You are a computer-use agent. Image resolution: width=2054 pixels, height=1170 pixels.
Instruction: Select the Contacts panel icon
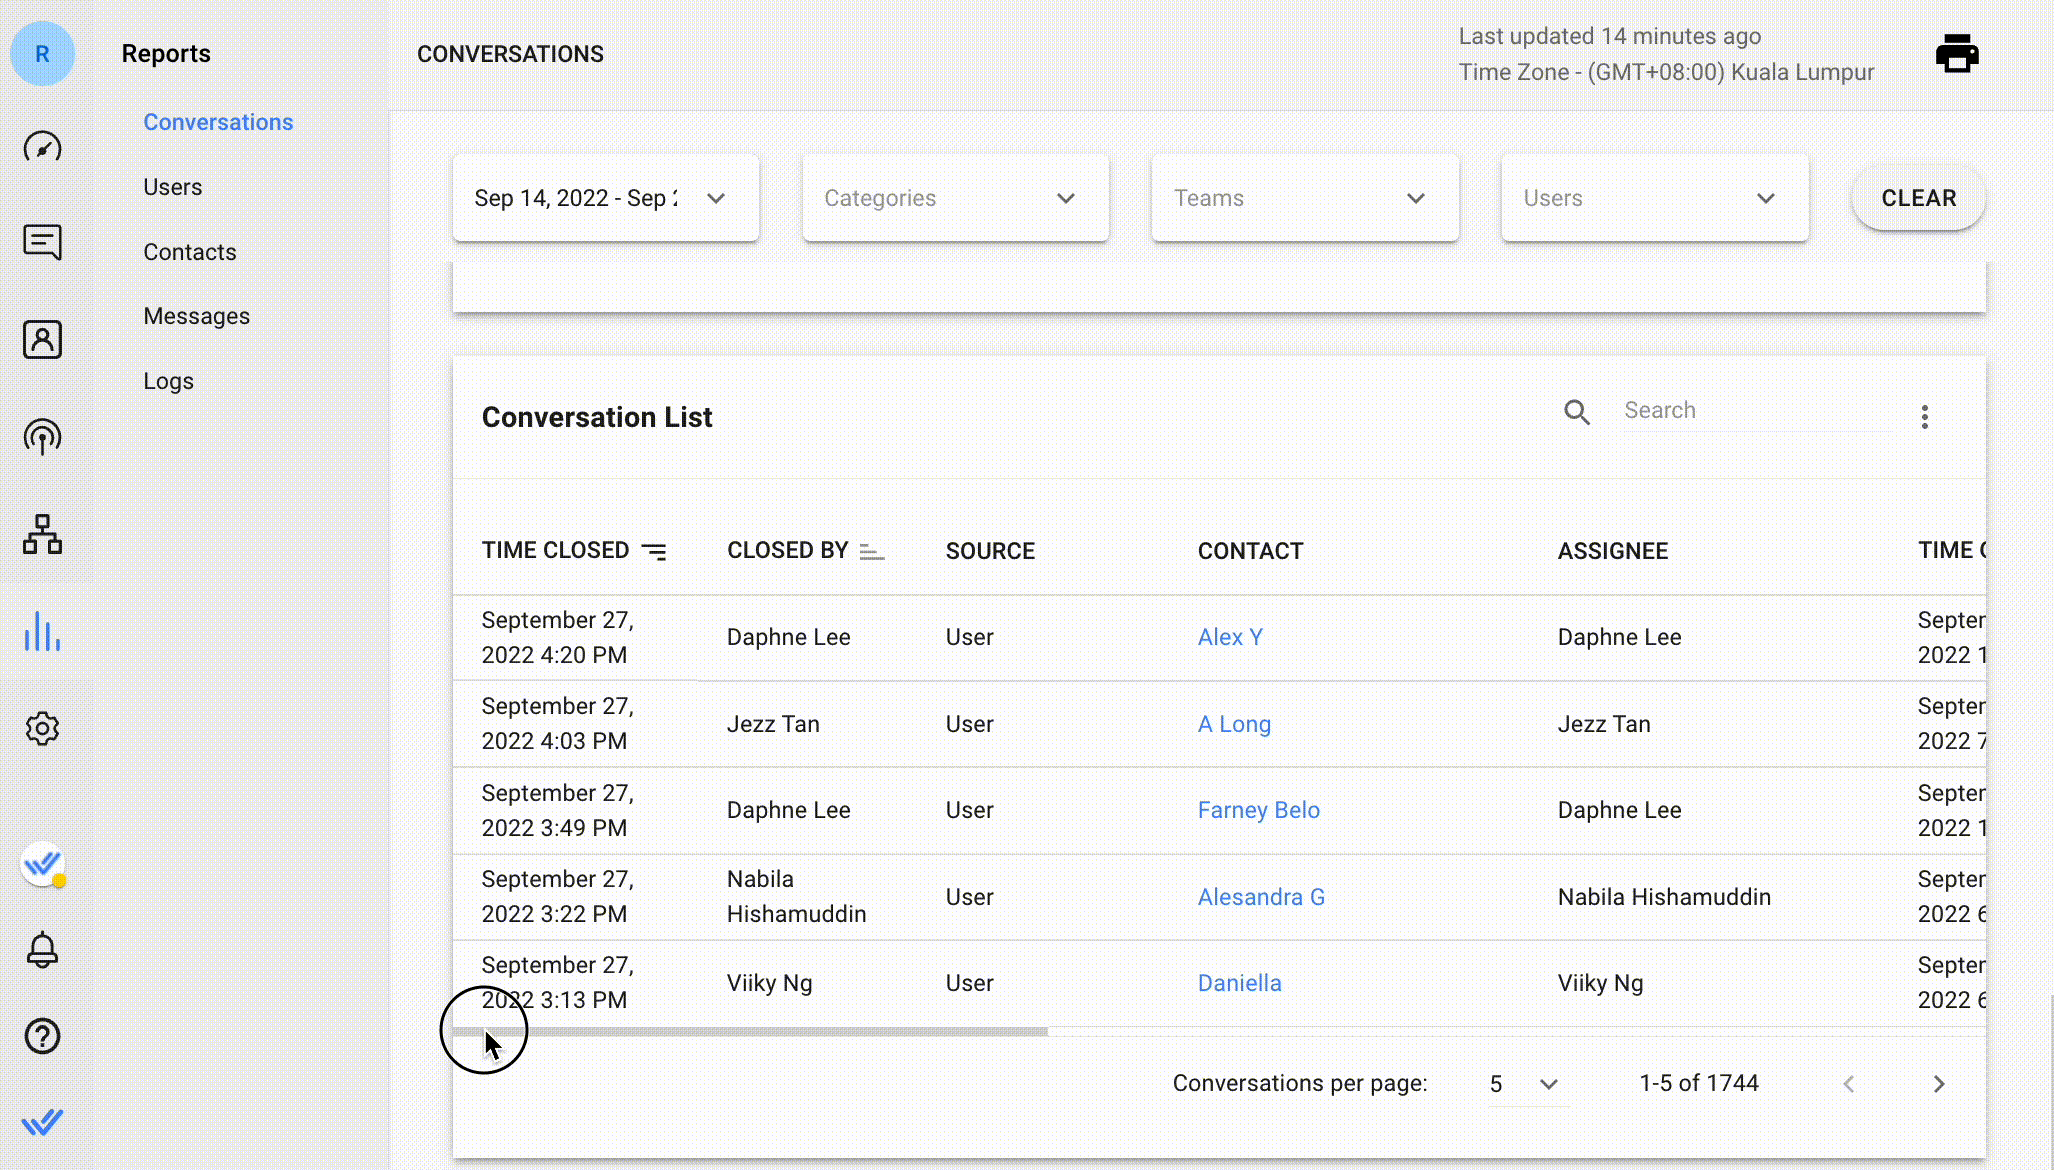[42, 339]
